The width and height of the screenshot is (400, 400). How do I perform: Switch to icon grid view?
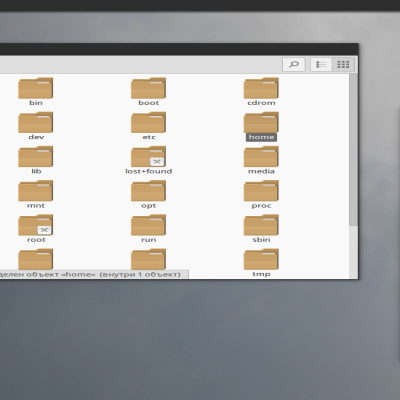click(343, 64)
